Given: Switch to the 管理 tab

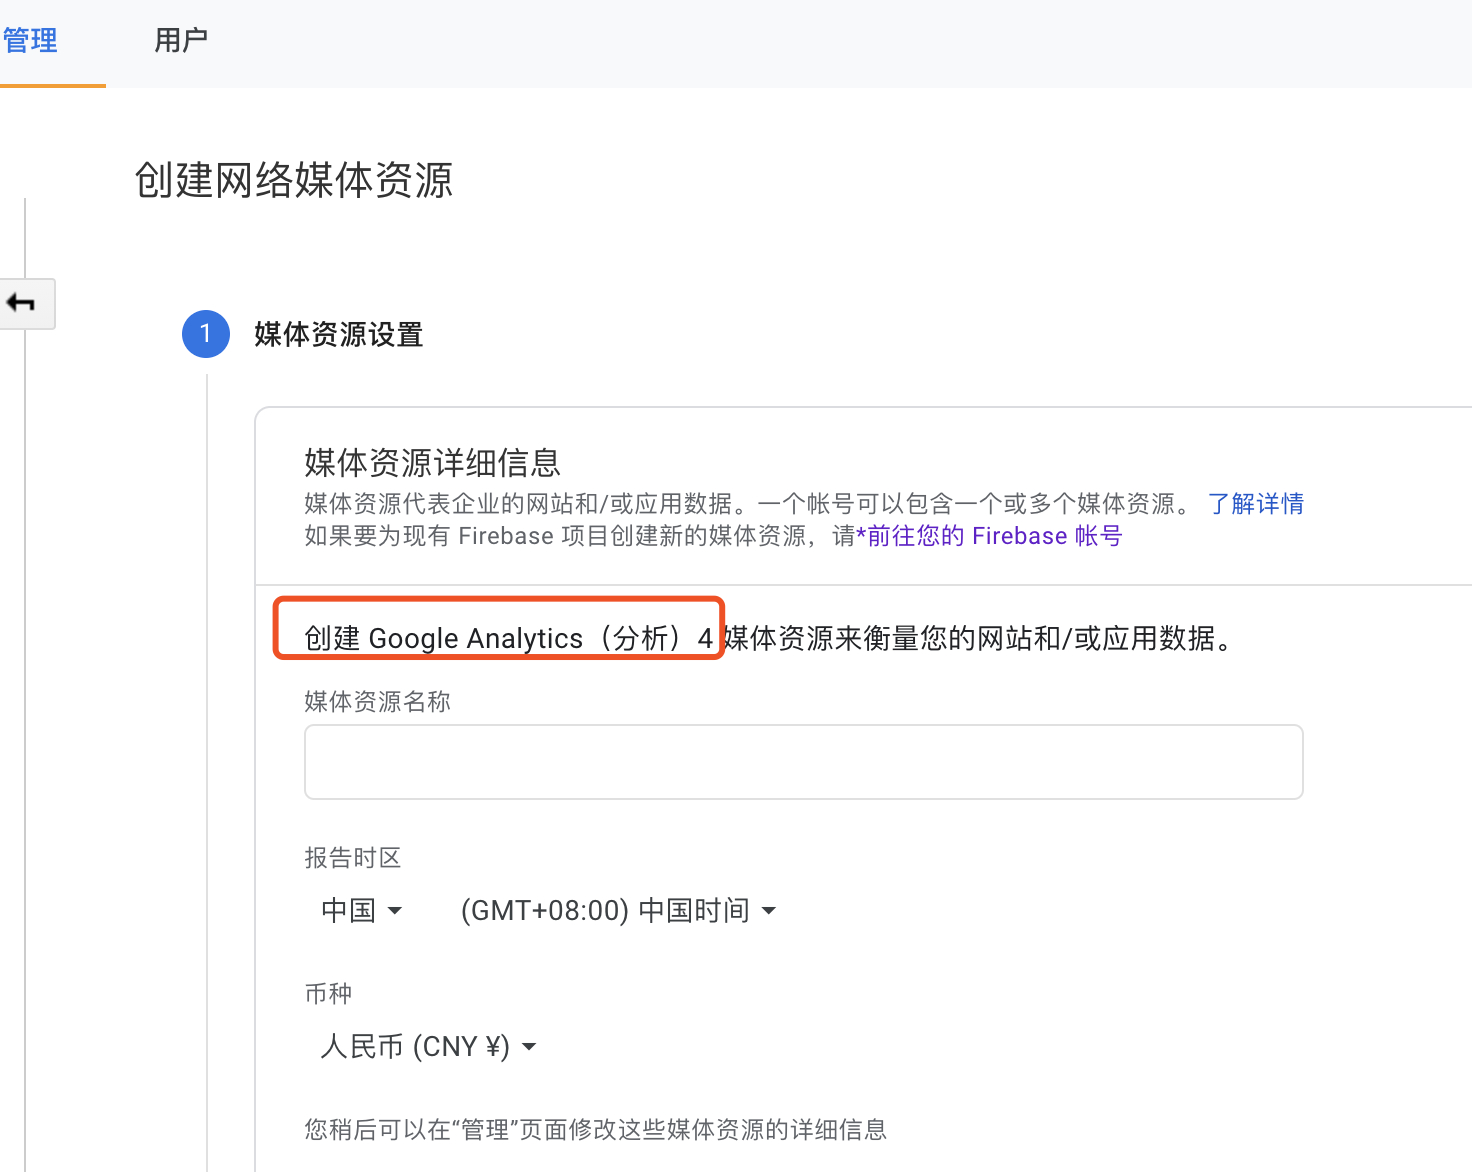Looking at the screenshot, I should 32,41.
